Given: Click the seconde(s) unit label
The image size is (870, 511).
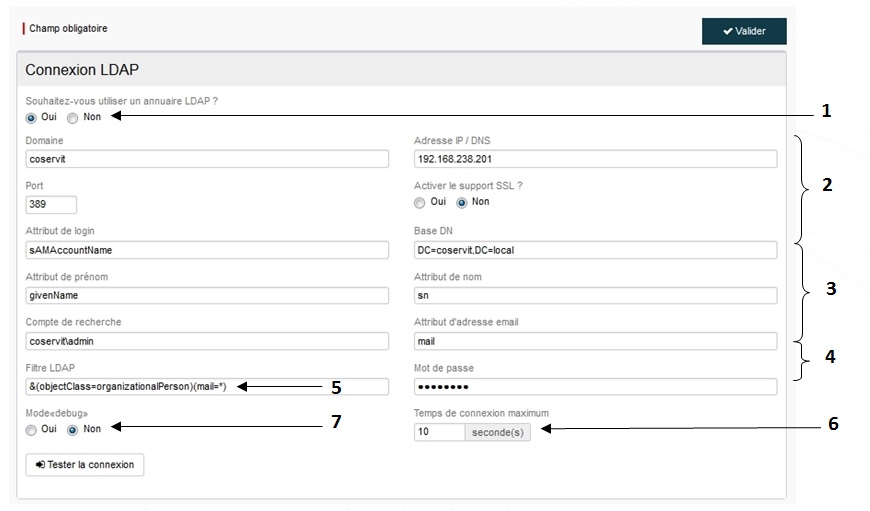Looking at the screenshot, I should 498,432.
